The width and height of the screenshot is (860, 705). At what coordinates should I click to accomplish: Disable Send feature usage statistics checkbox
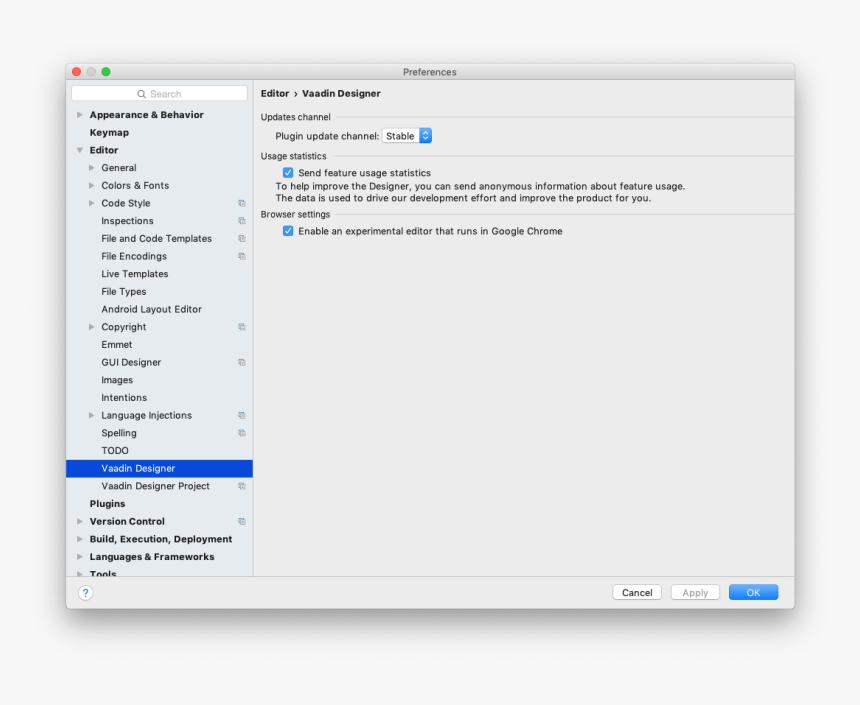pyautogui.click(x=288, y=173)
